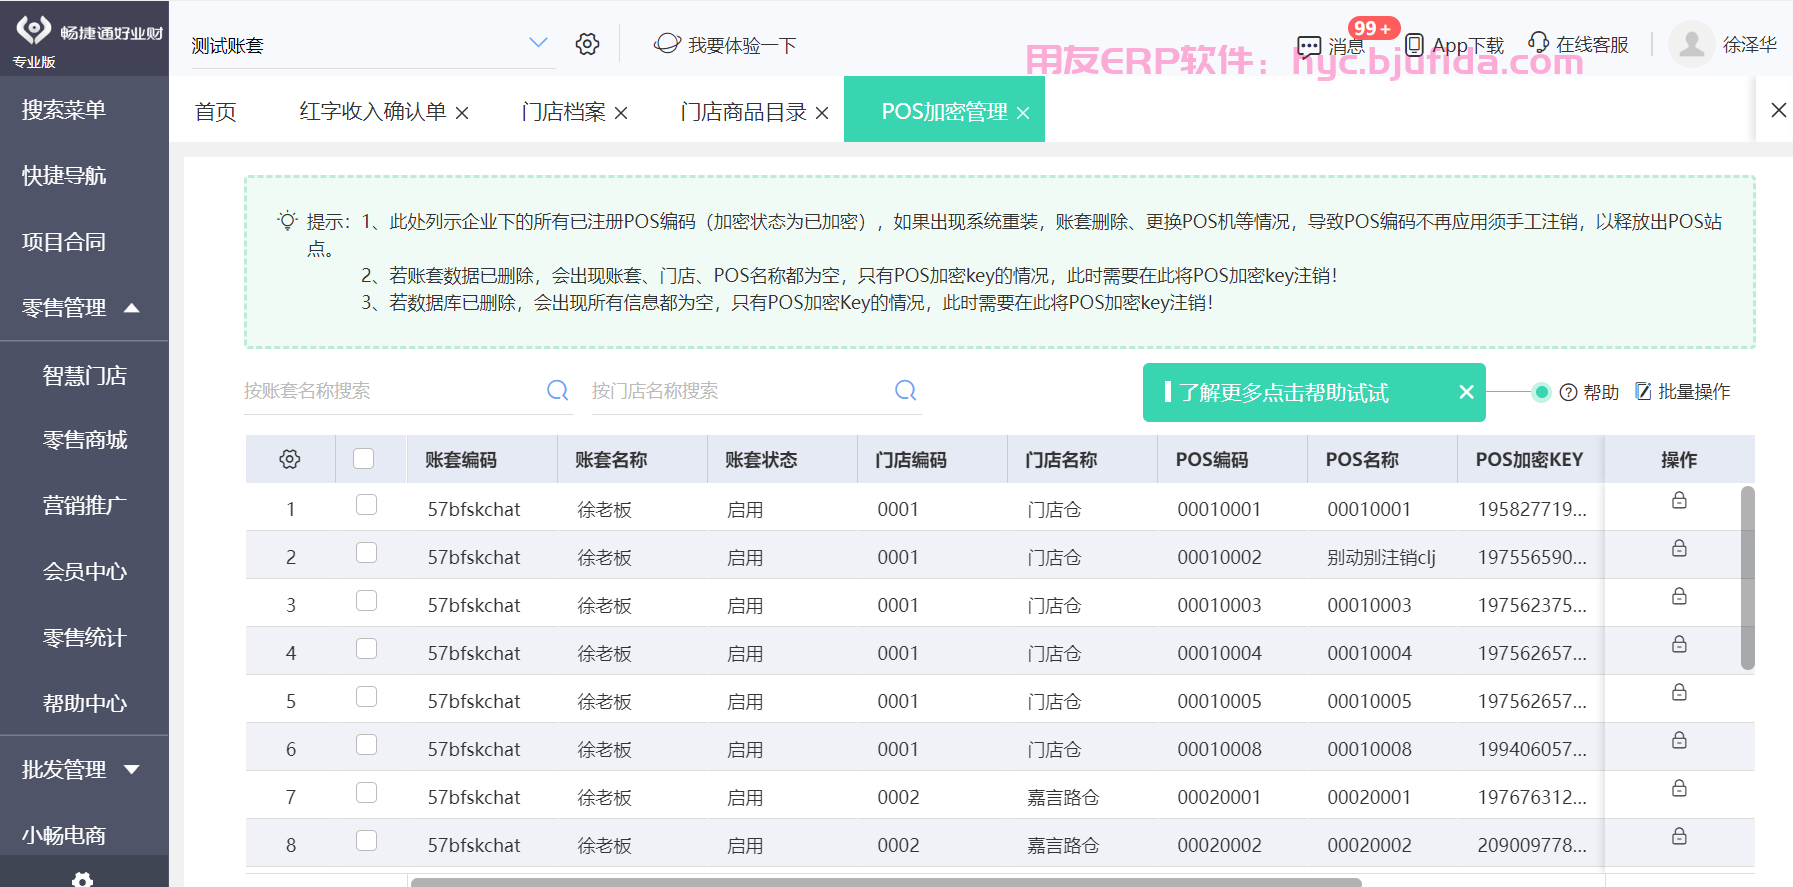Close all tabs with far-right X

coord(1778,110)
